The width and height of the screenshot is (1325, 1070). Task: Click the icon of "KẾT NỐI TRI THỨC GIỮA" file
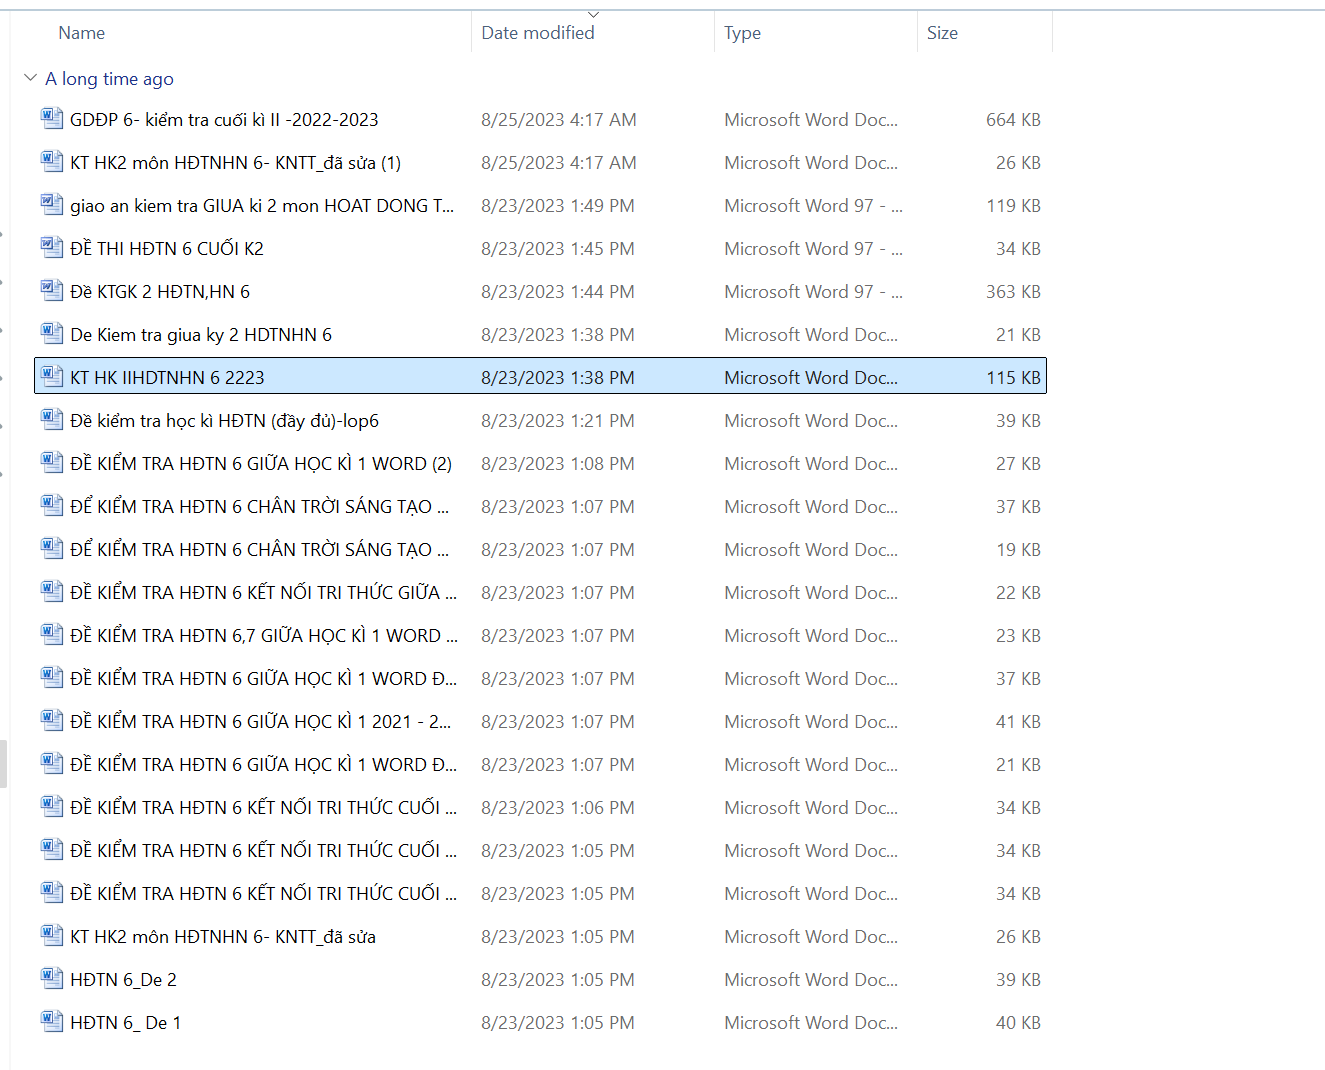pos(52,592)
